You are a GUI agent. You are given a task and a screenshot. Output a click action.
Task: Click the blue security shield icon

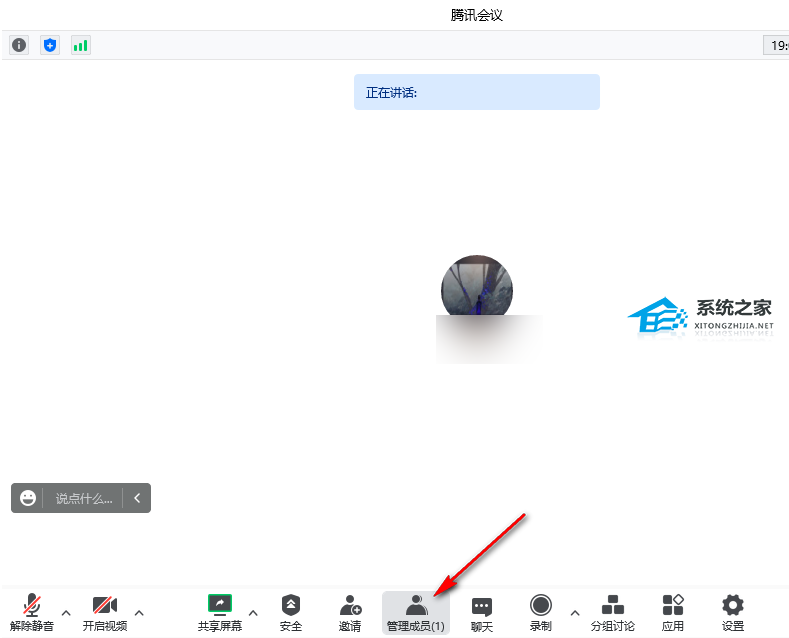50,45
